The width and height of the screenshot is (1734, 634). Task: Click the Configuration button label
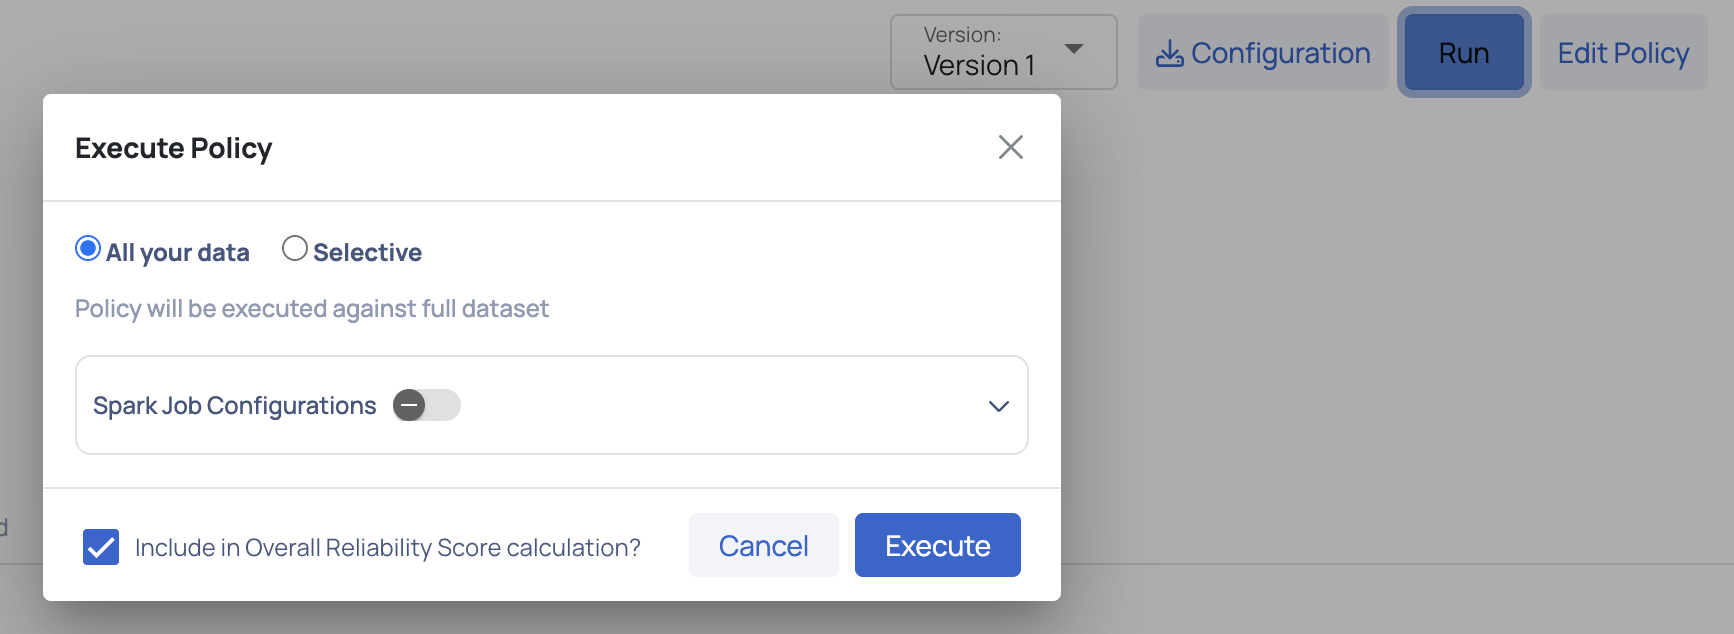pyautogui.click(x=1280, y=53)
